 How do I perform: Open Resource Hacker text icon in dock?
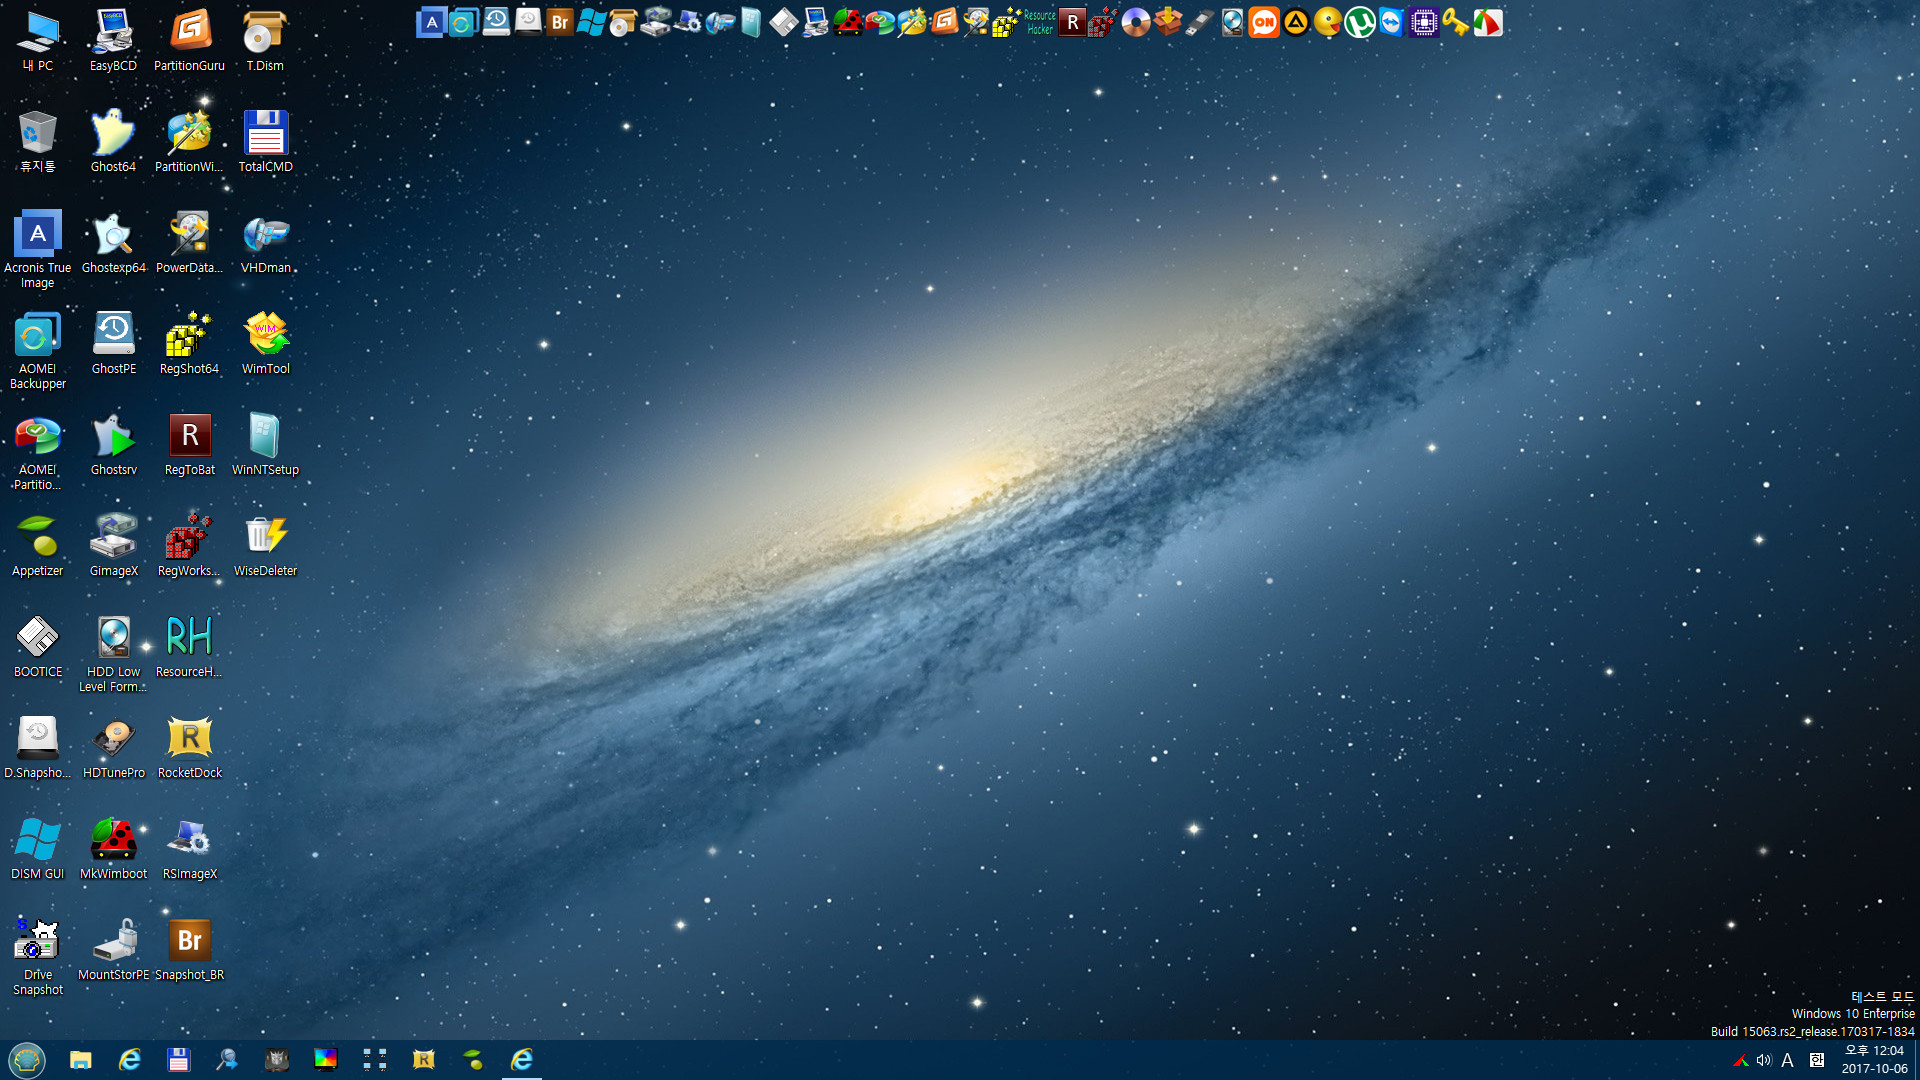click(1040, 22)
